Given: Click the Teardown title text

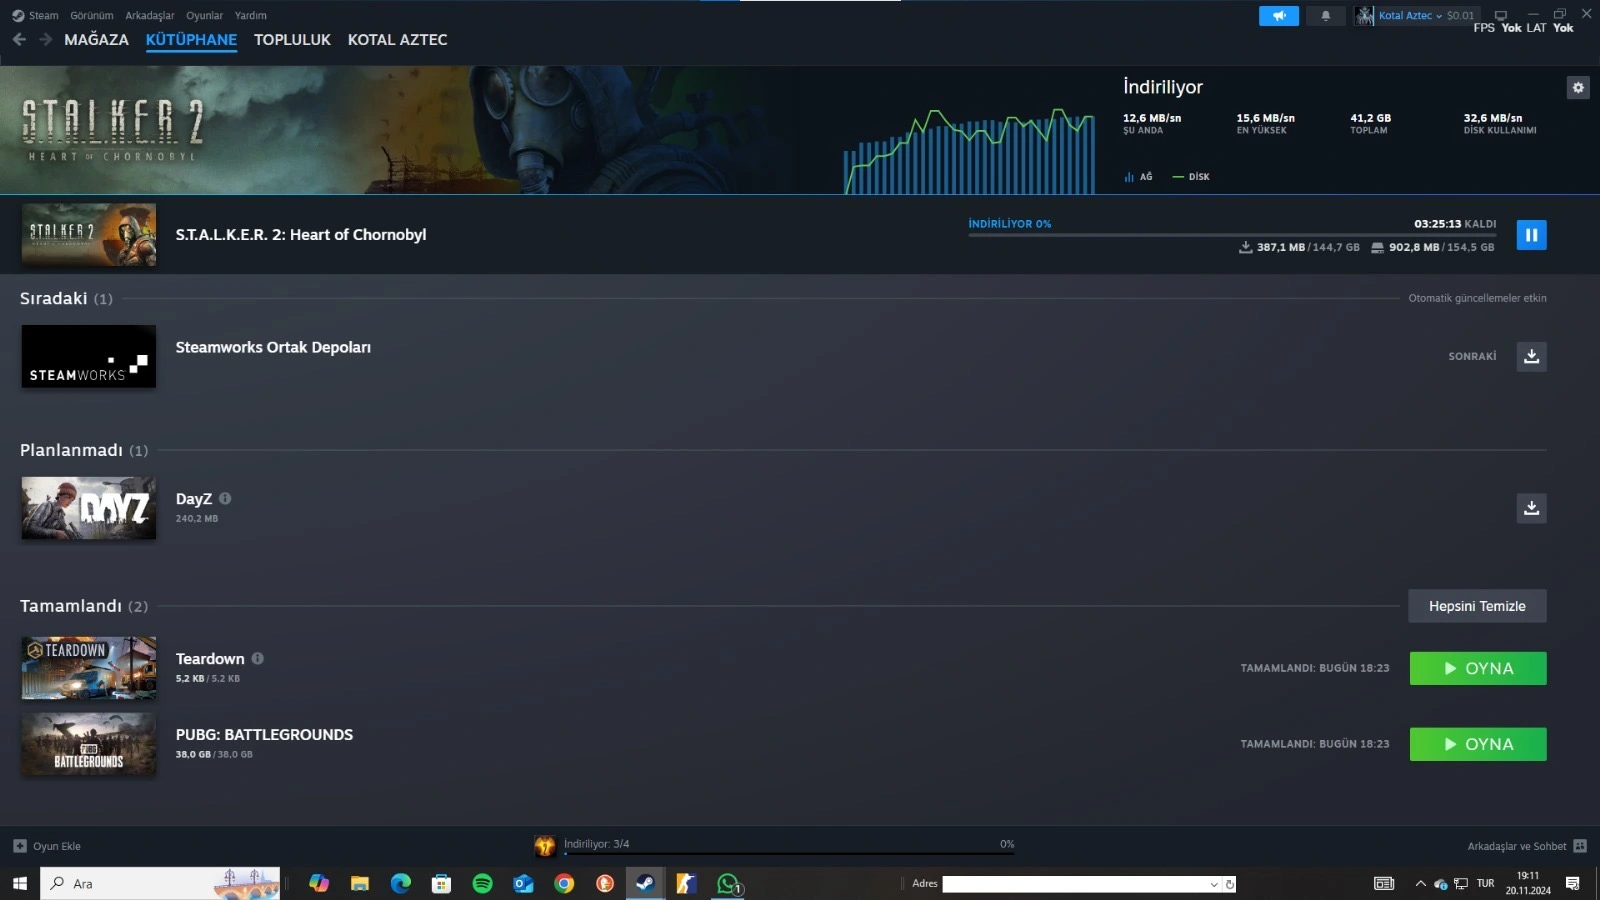Looking at the screenshot, I should coord(210,658).
